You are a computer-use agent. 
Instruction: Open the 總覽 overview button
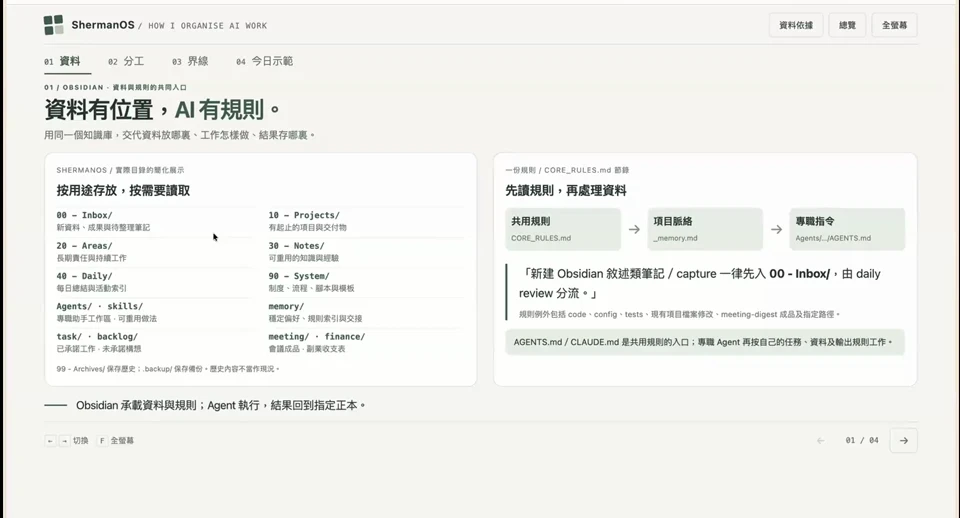(x=847, y=25)
